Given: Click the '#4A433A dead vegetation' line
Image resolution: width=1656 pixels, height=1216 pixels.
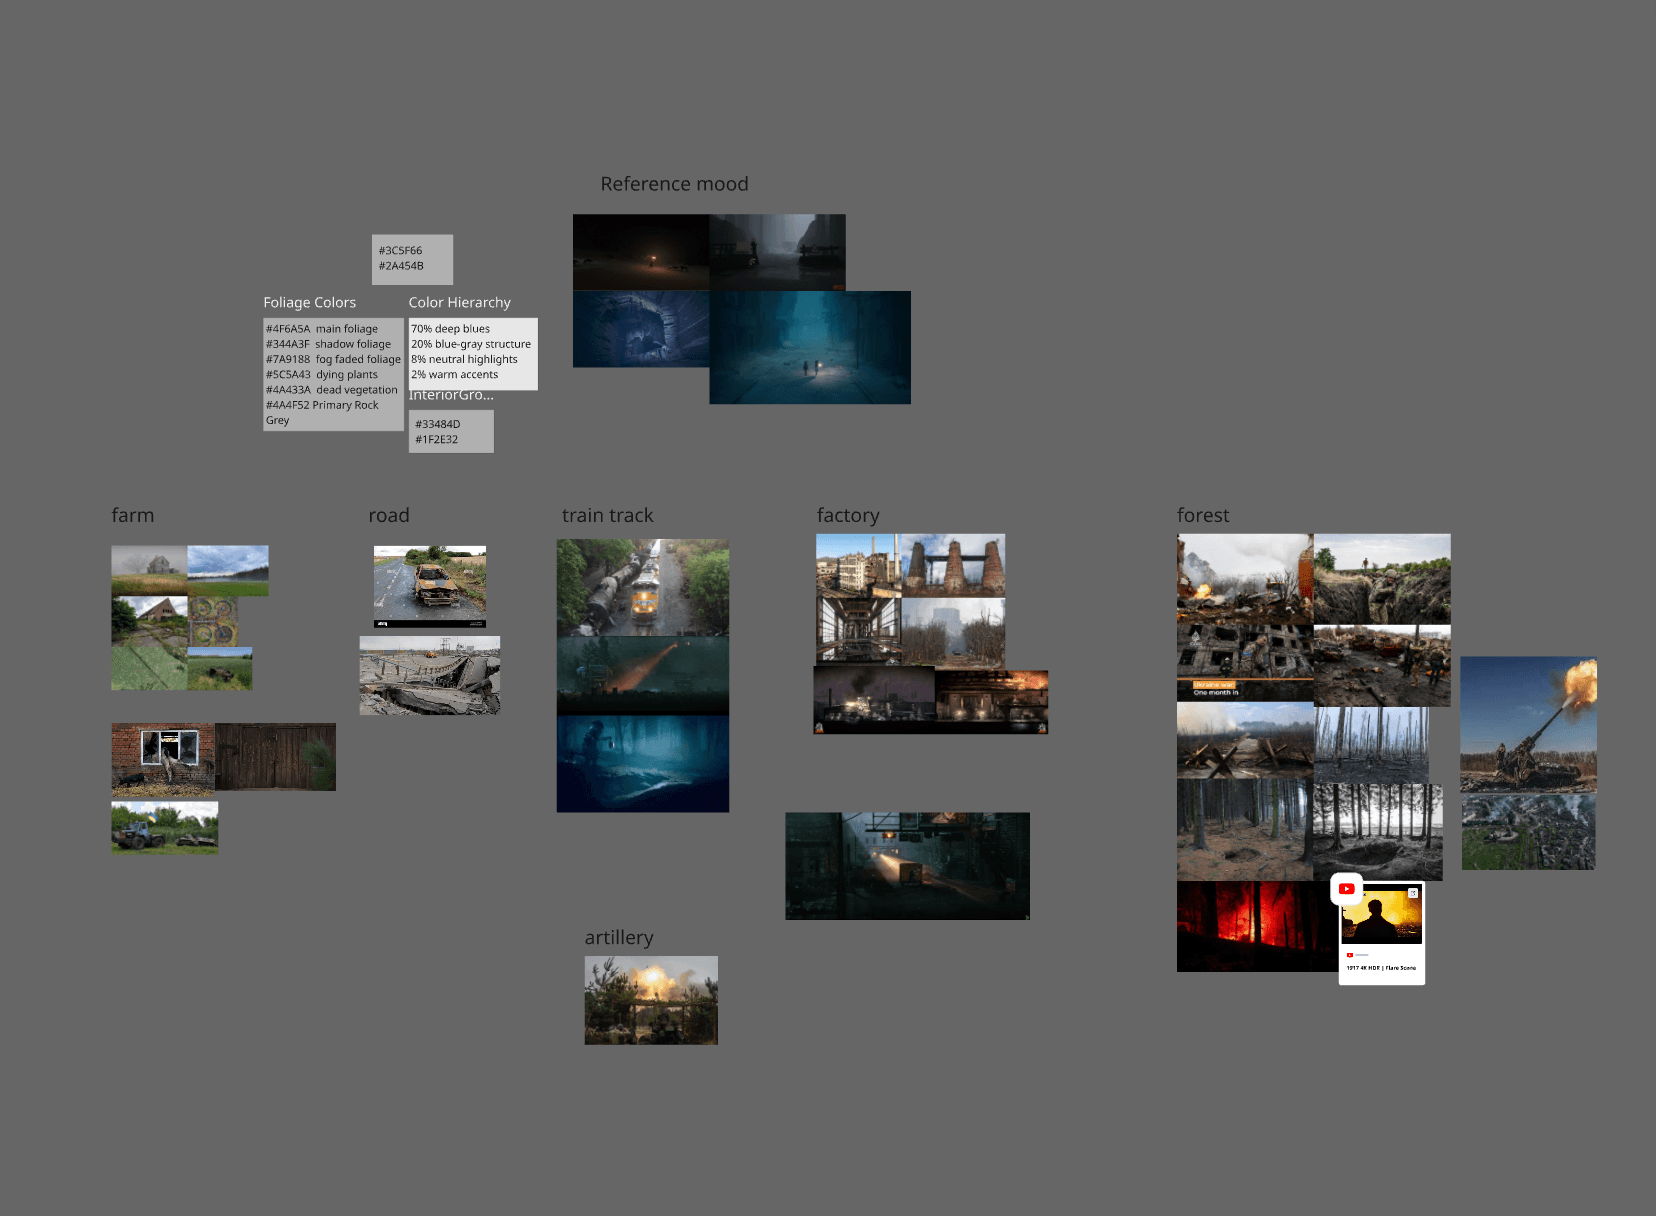Looking at the screenshot, I should [331, 390].
